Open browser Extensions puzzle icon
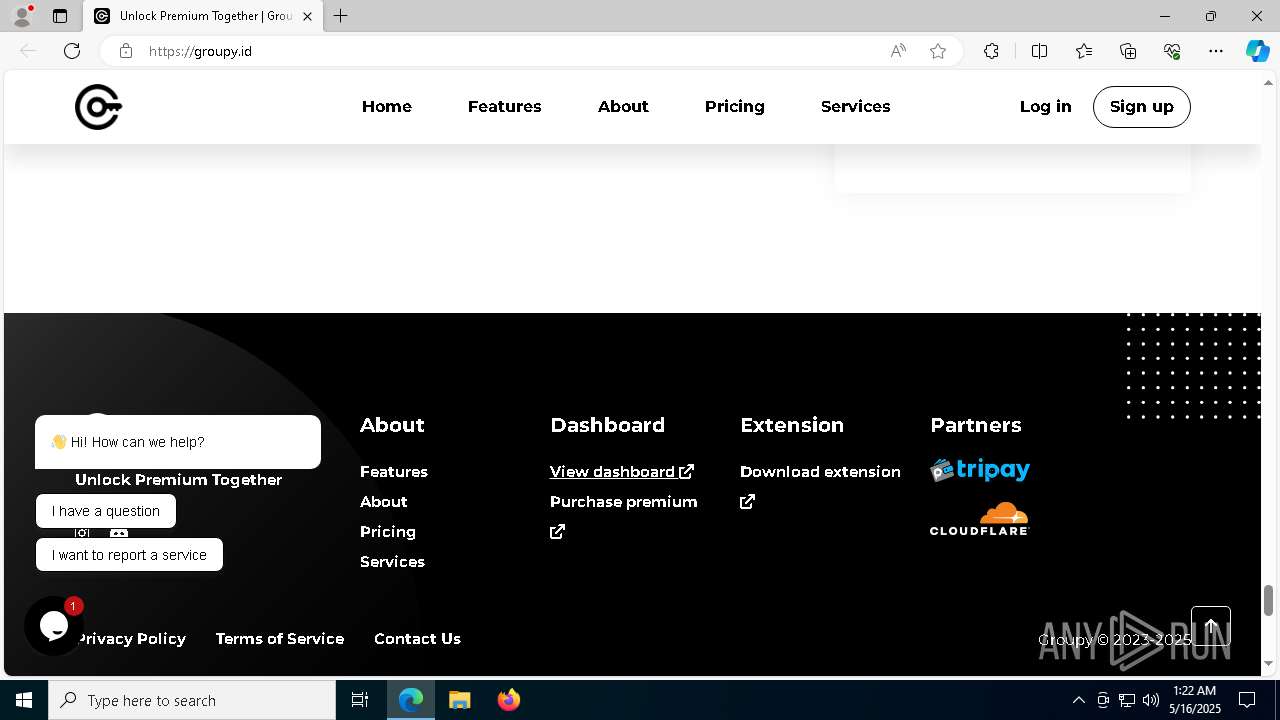The image size is (1280, 720). tap(991, 51)
